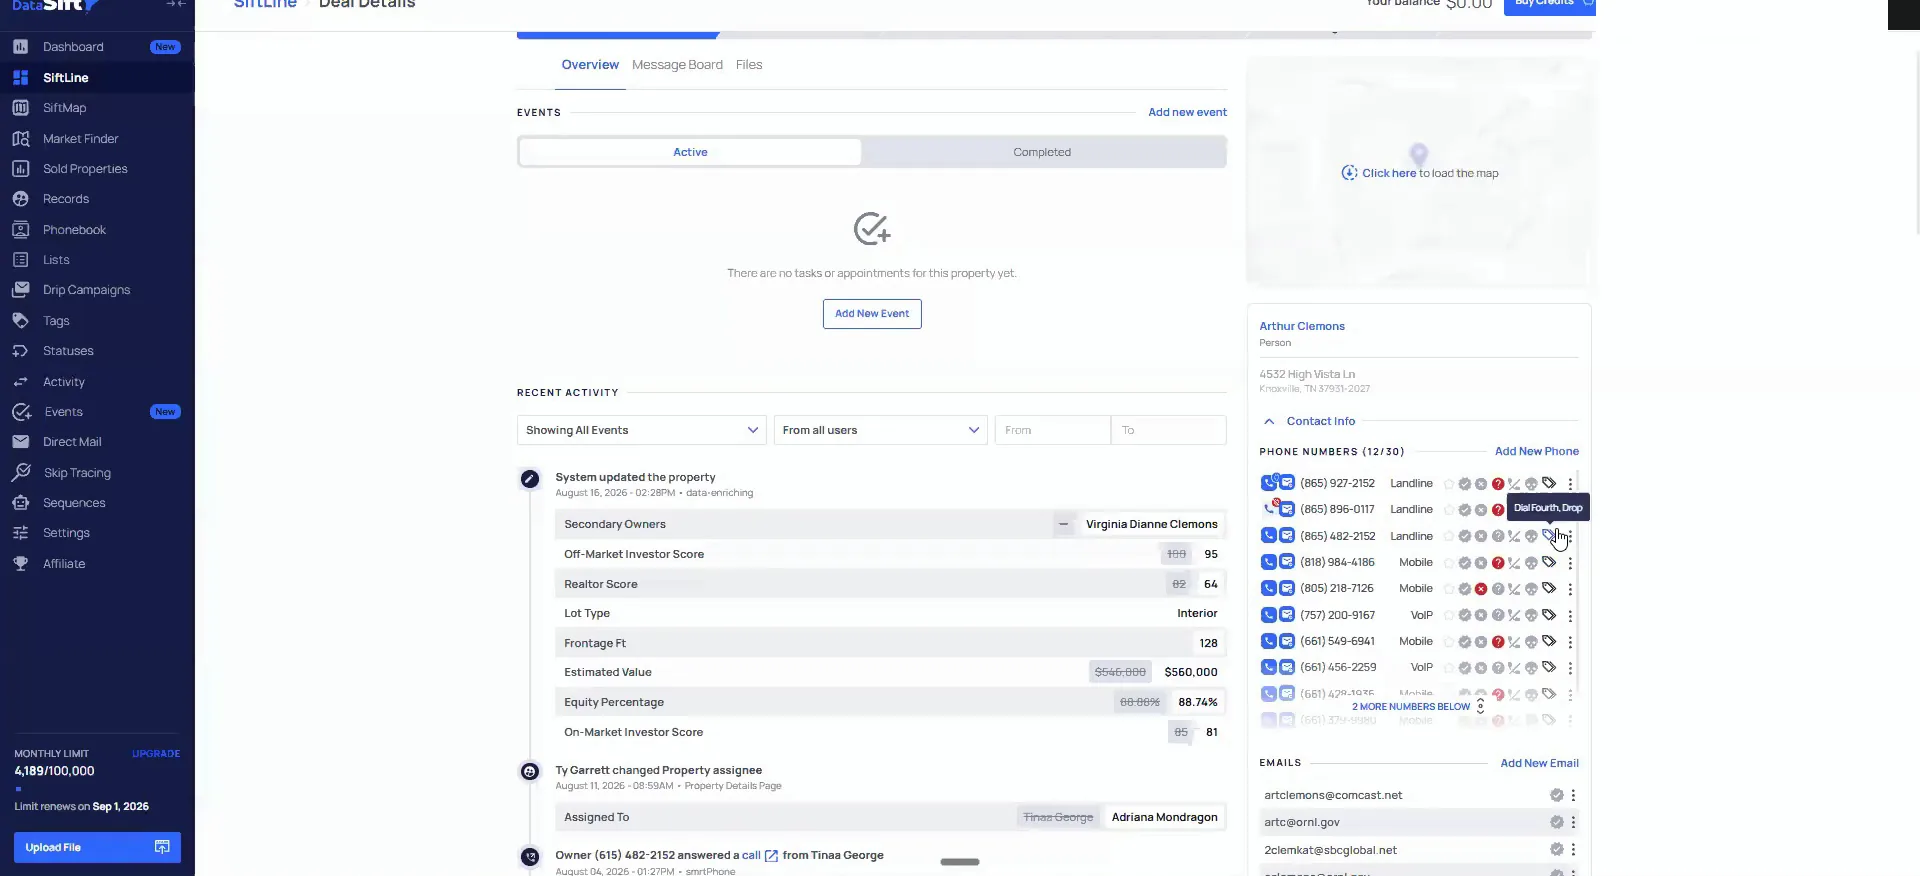This screenshot has width=1920, height=876.
Task: Open the Files tab
Action: click(749, 65)
